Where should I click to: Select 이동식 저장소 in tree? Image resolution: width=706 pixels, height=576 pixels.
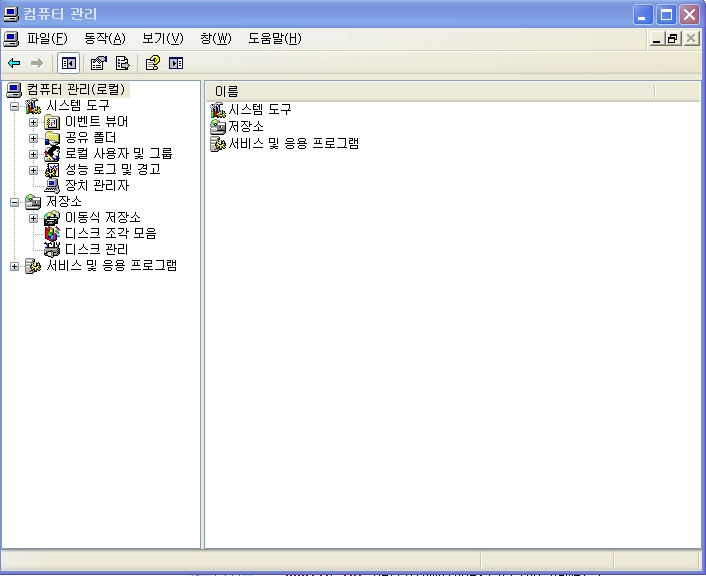pos(103,218)
